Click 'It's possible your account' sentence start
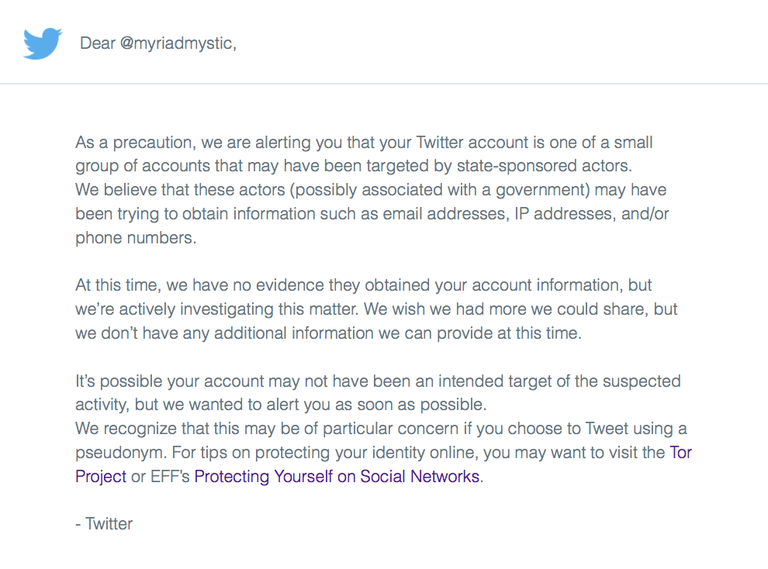This screenshot has width=768, height=569. point(170,381)
